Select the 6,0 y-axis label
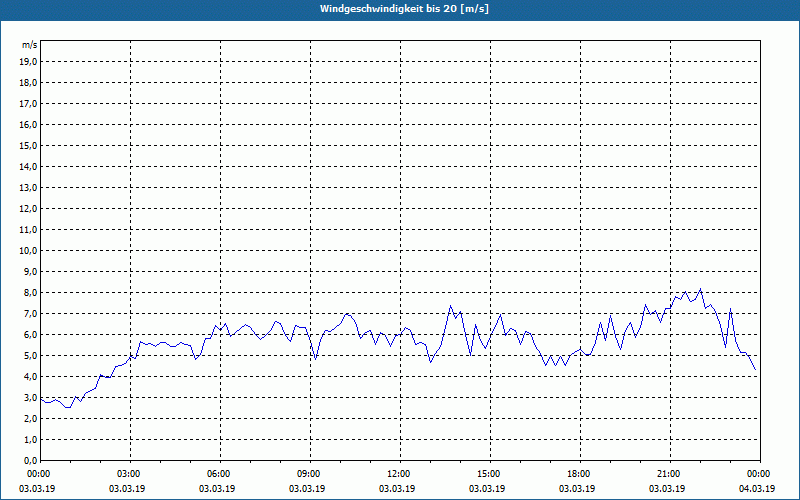 (30, 335)
